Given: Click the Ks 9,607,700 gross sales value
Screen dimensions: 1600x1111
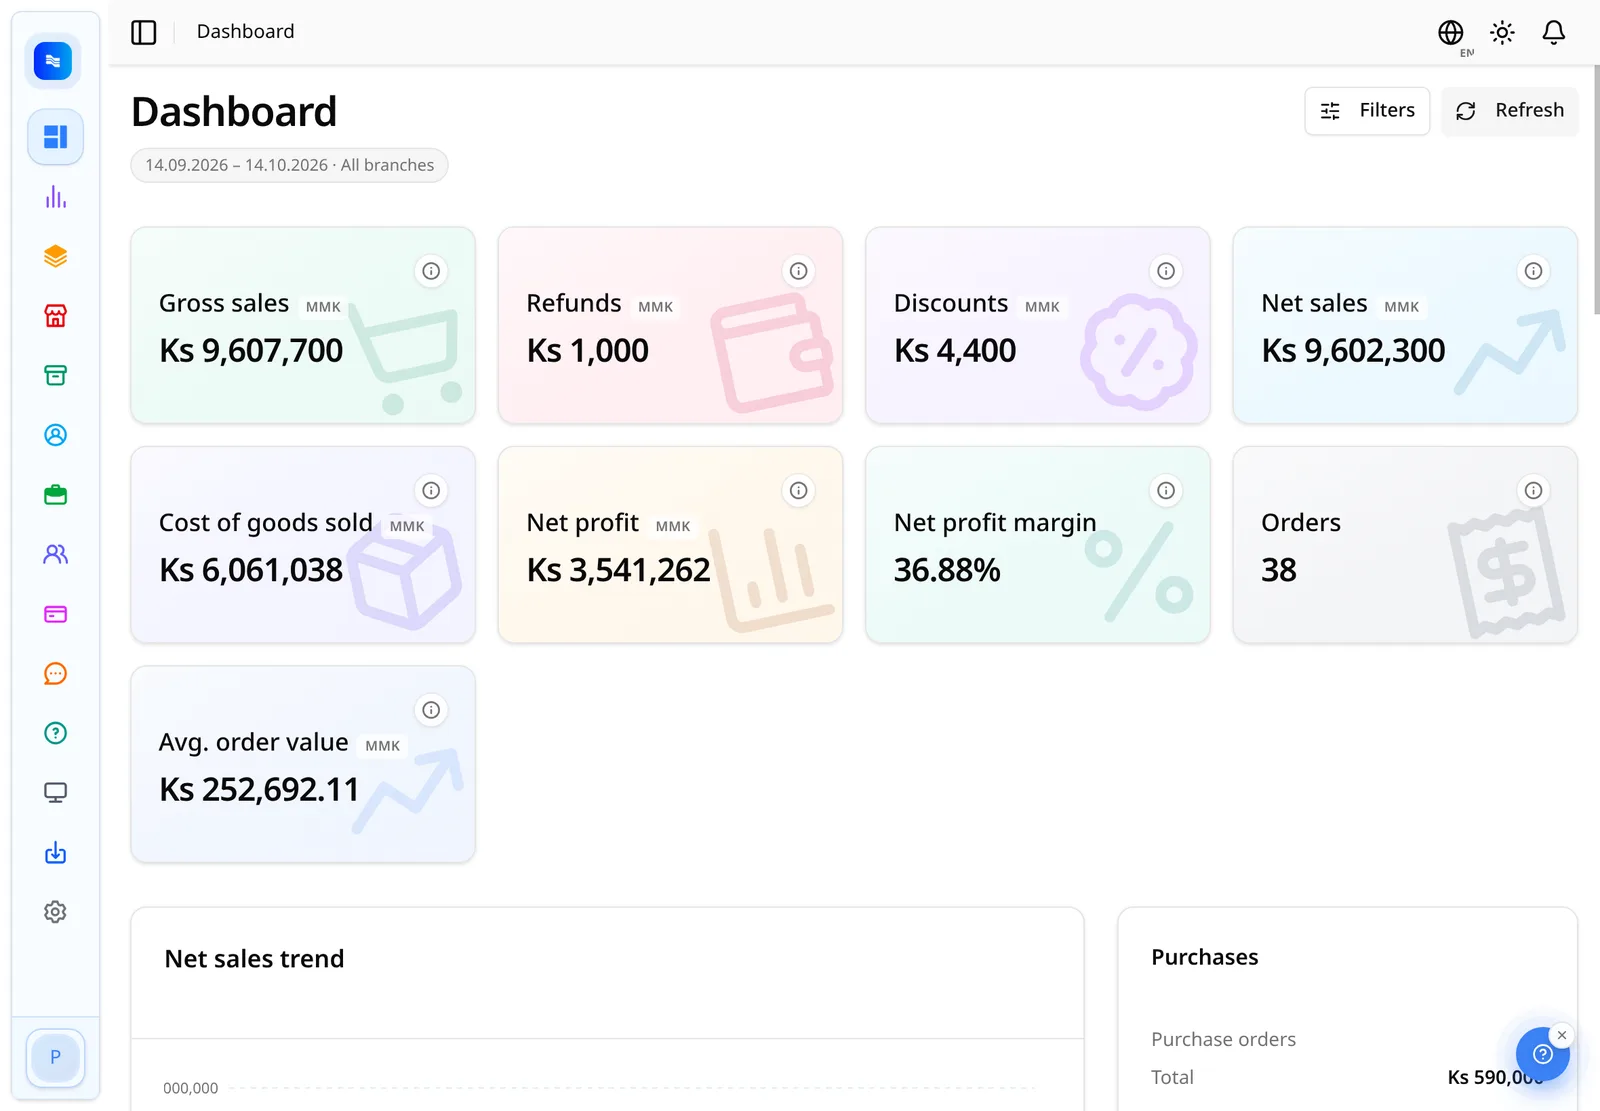Looking at the screenshot, I should tap(251, 351).
